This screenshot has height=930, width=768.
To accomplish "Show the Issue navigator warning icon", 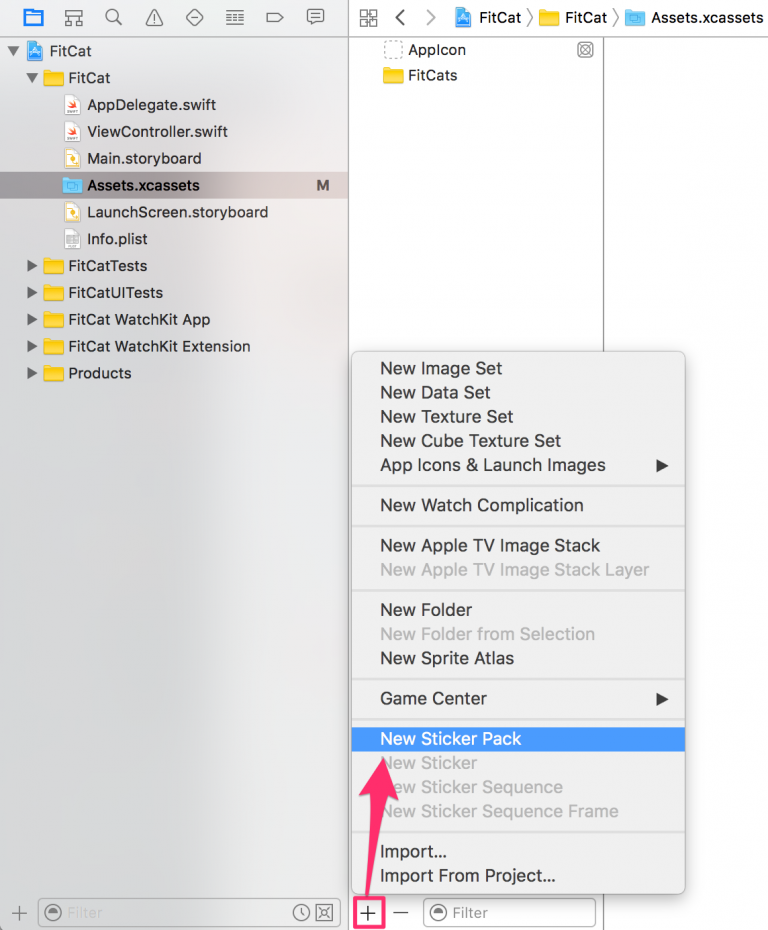I will click(x=154, y=17).
